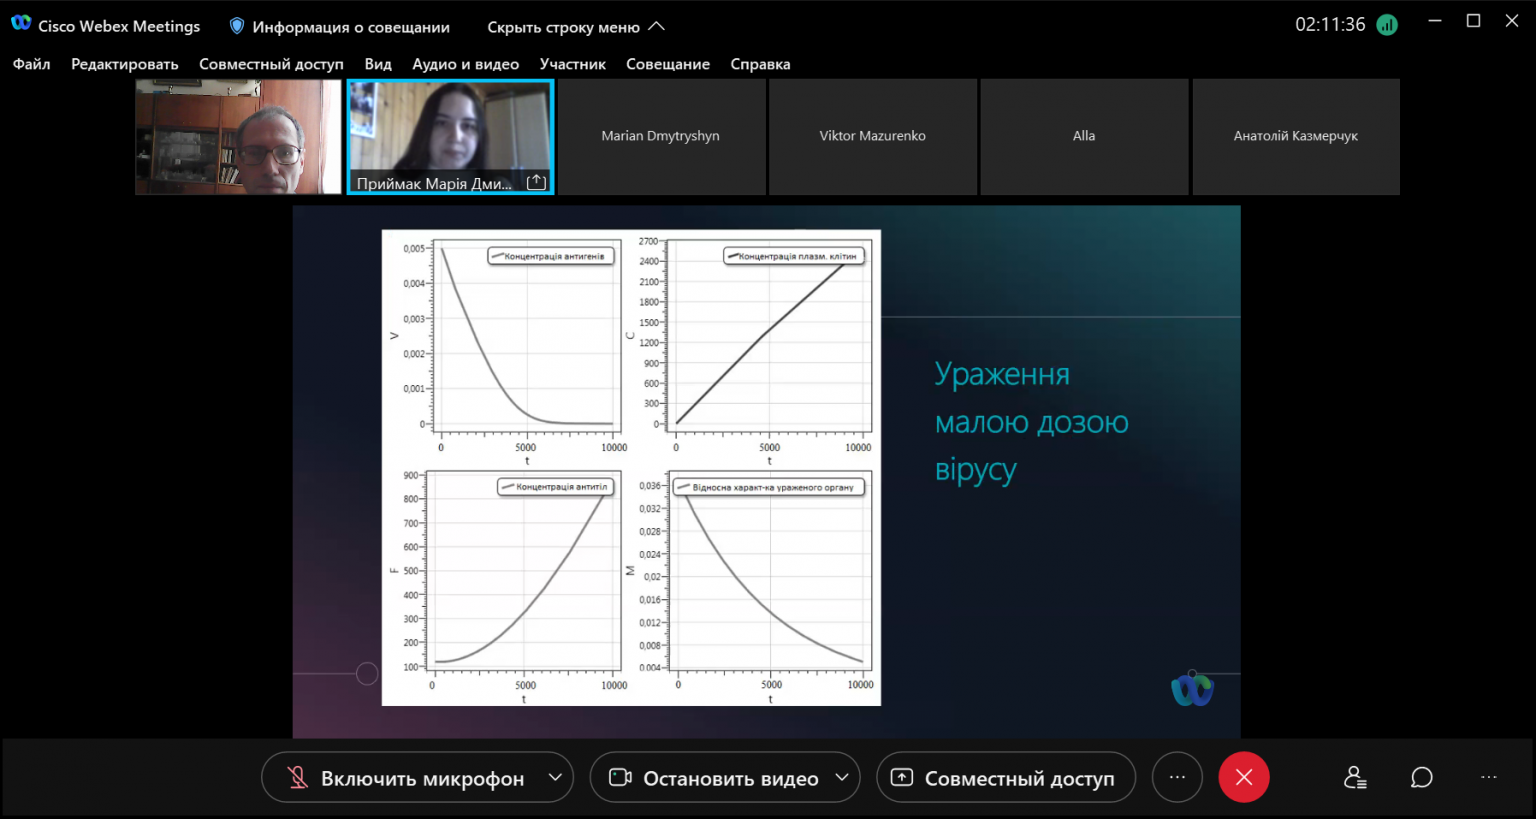This screenshot has height=819, width=1536.
Task: Unmute with Включить микрофон button
Action: [x=406, y=777]
